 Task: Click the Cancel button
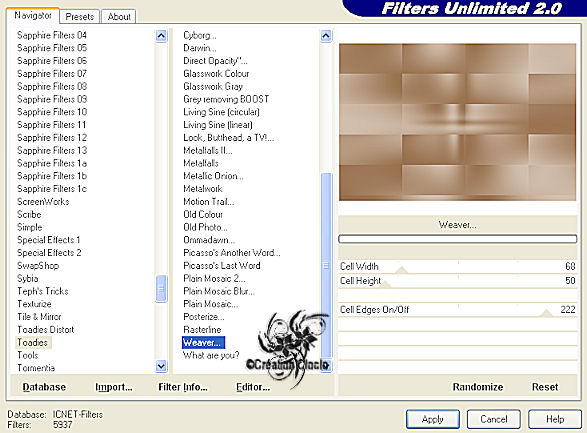[493, 419]
